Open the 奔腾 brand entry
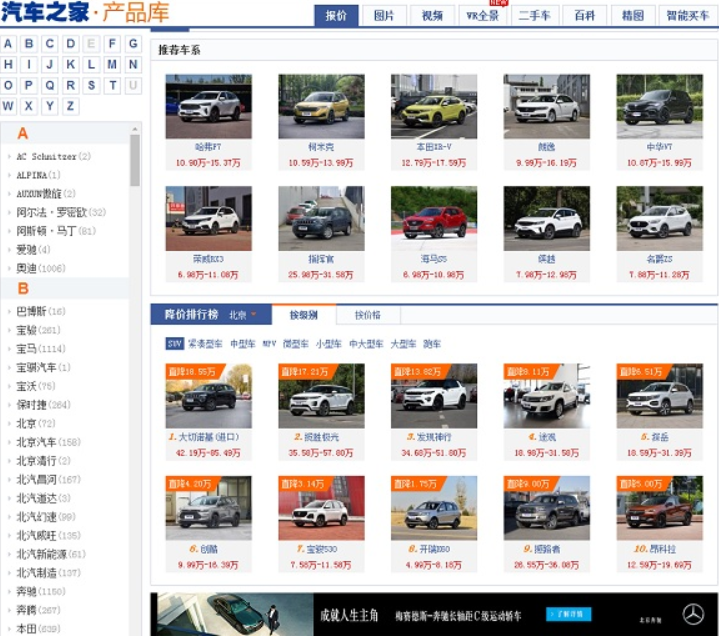This screenshot has height=636, width=719. pos(38,610)
